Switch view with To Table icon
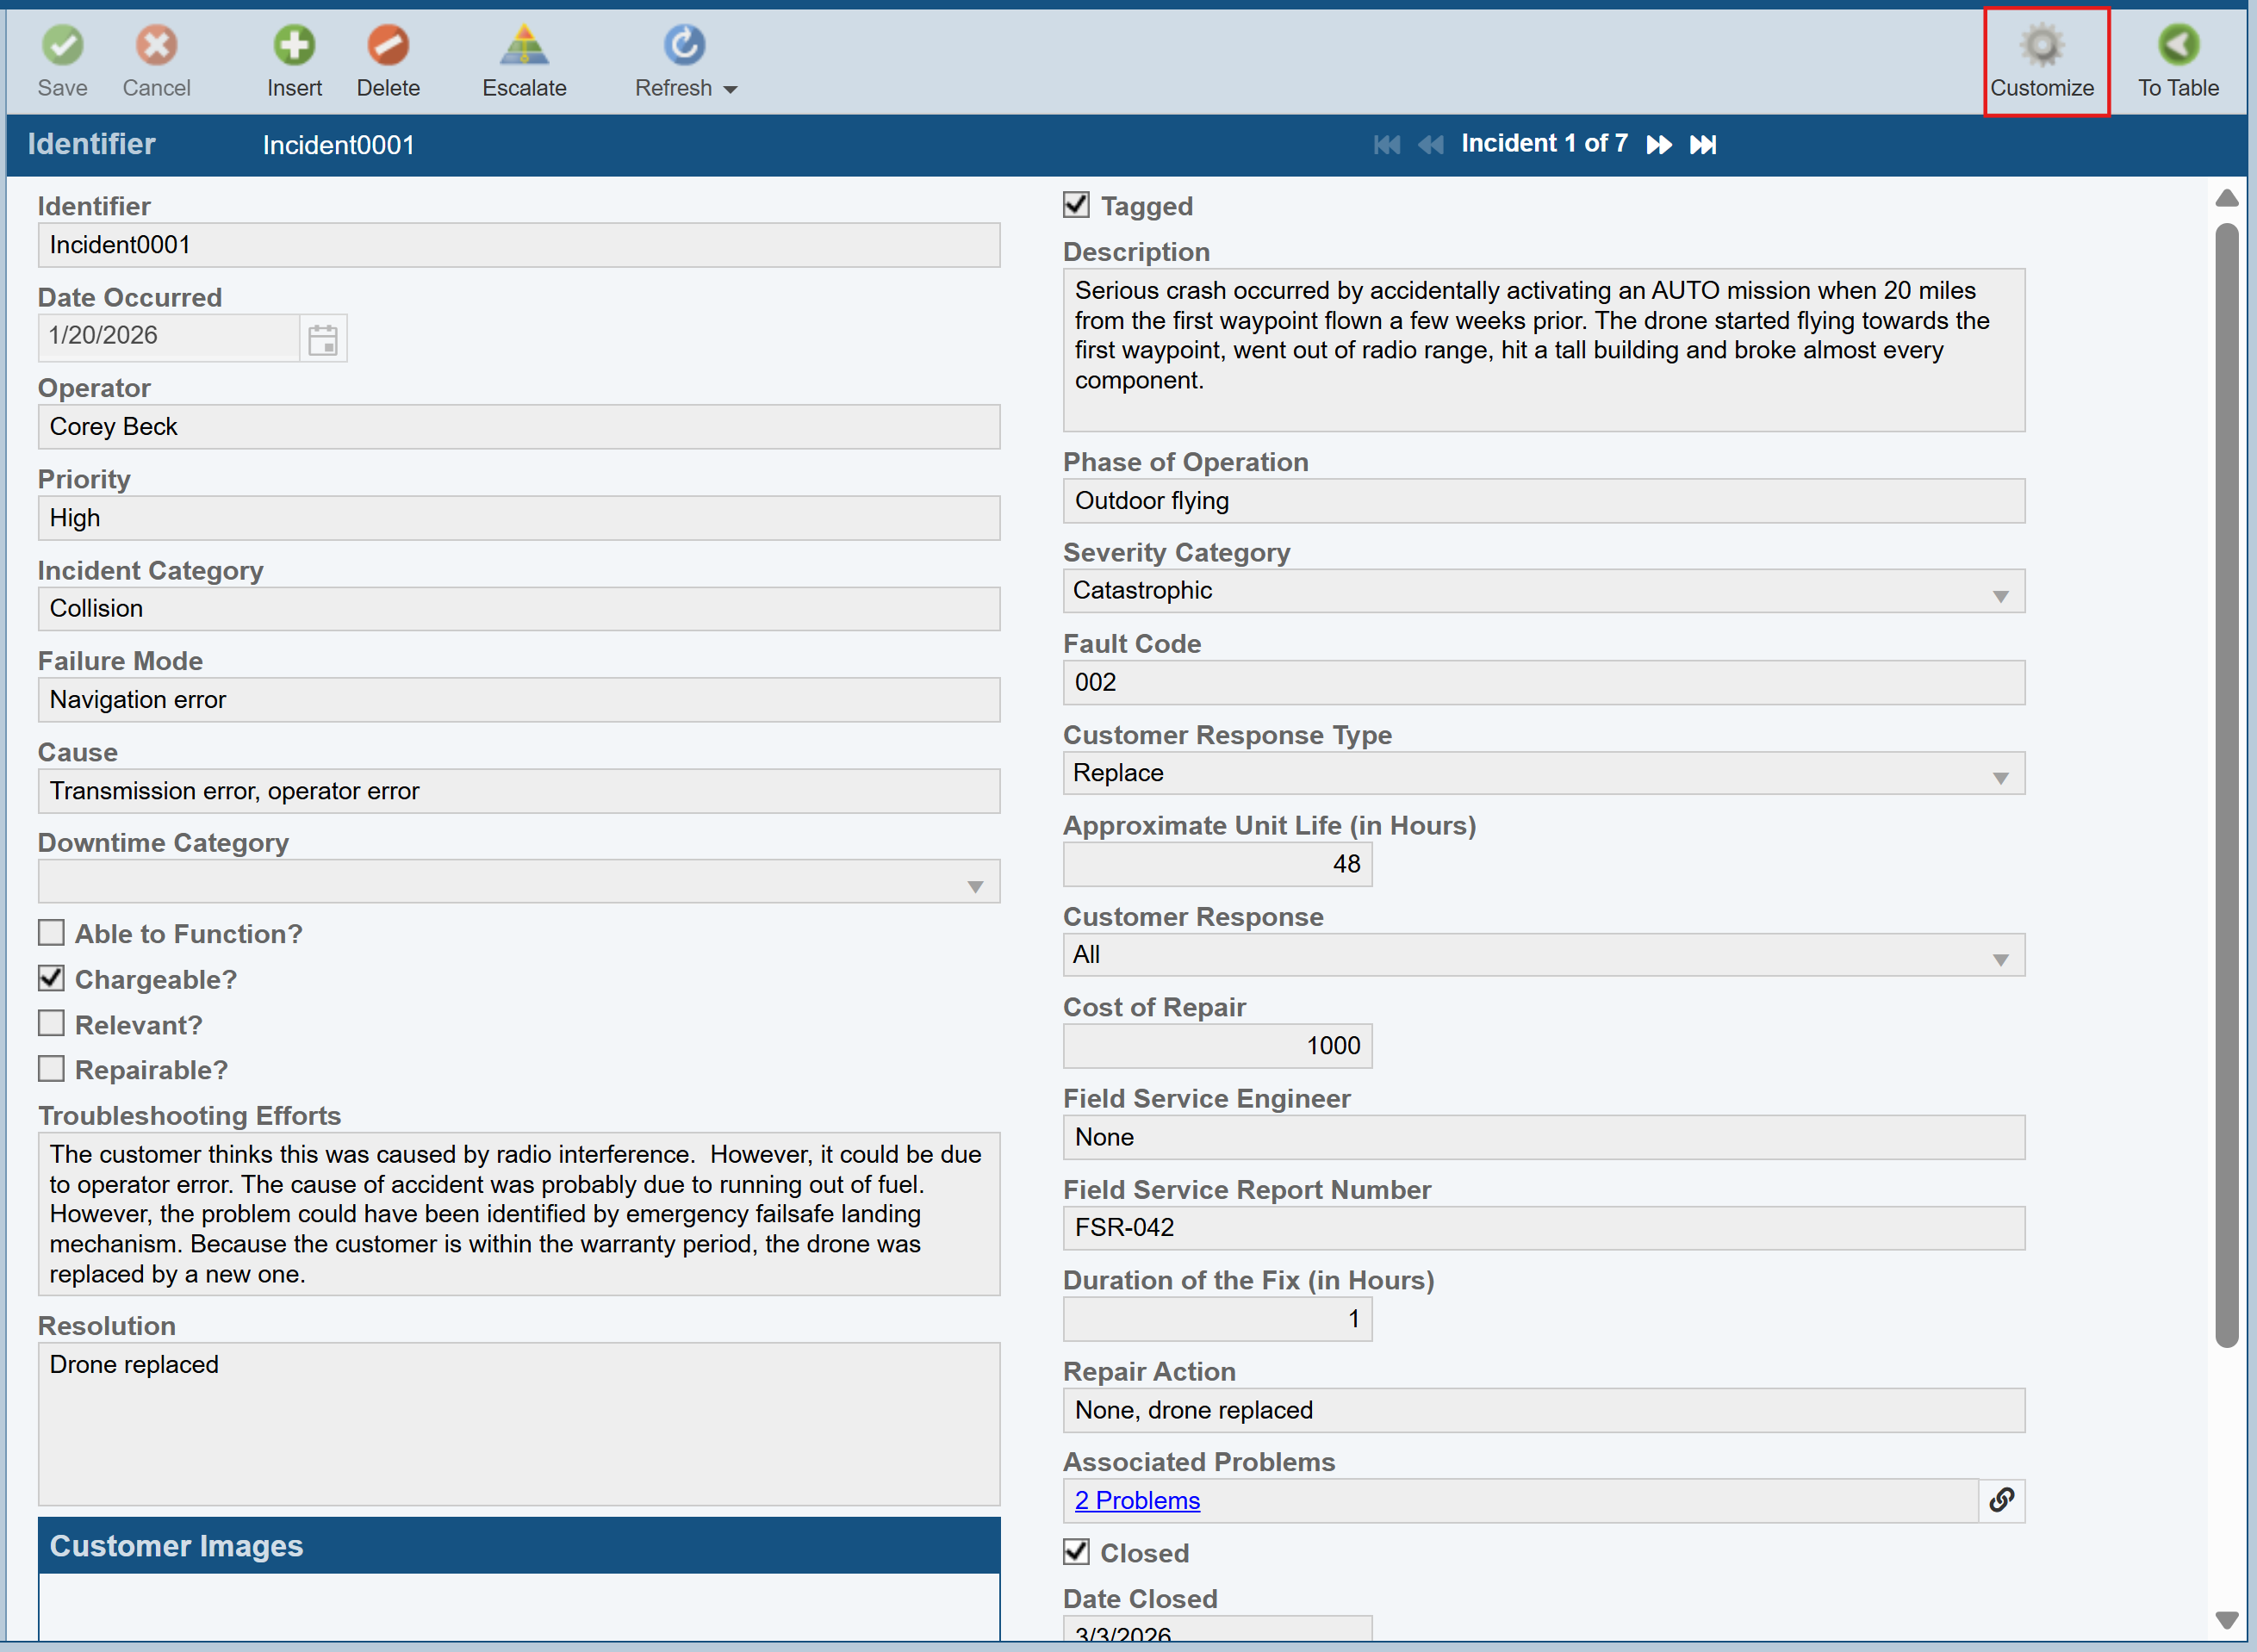2257x1652 pixels. pyautogui.click(x=2177, y=45)
